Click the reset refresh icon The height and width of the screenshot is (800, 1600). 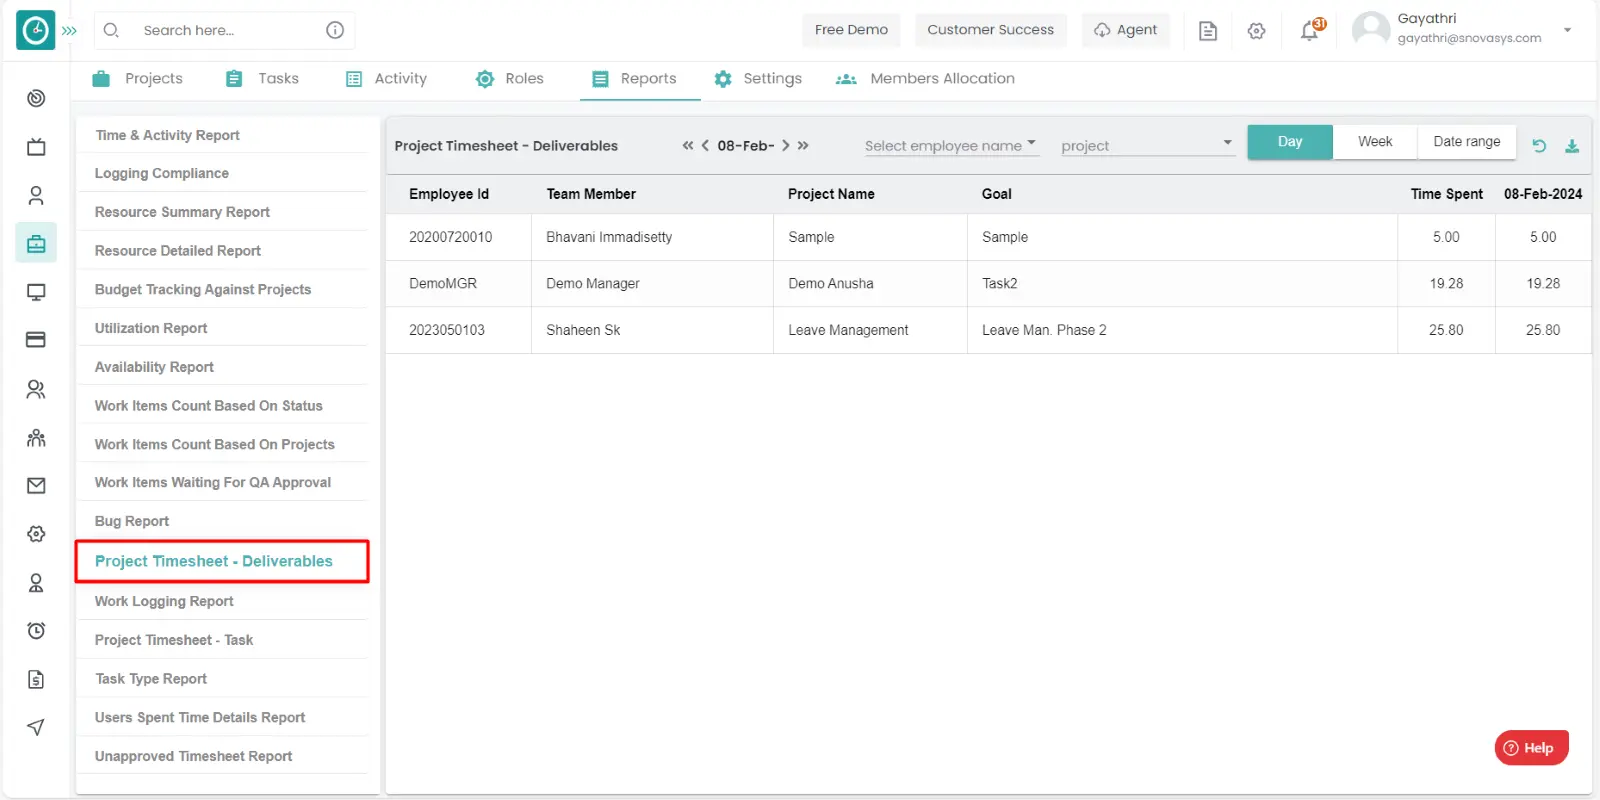(1540, 146)
